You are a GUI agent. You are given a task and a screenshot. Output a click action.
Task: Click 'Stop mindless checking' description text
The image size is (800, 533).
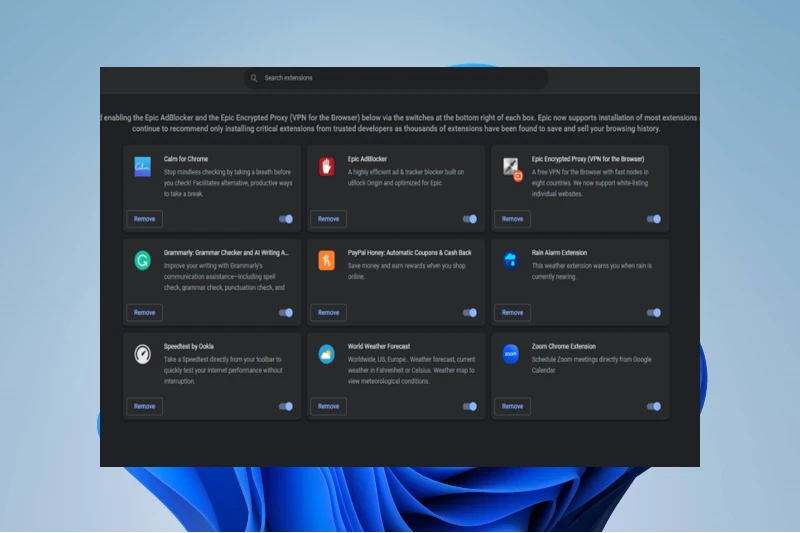(x=228, y=183)
